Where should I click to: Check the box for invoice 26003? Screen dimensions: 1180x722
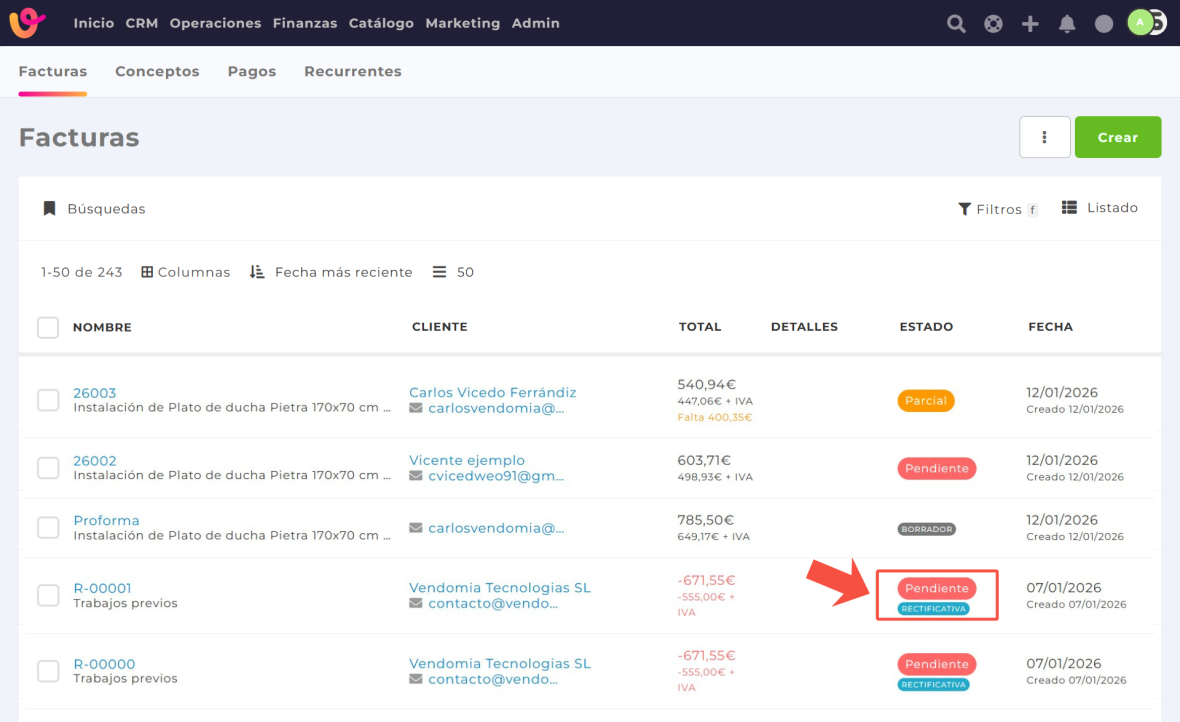click(x=48, y=400)
